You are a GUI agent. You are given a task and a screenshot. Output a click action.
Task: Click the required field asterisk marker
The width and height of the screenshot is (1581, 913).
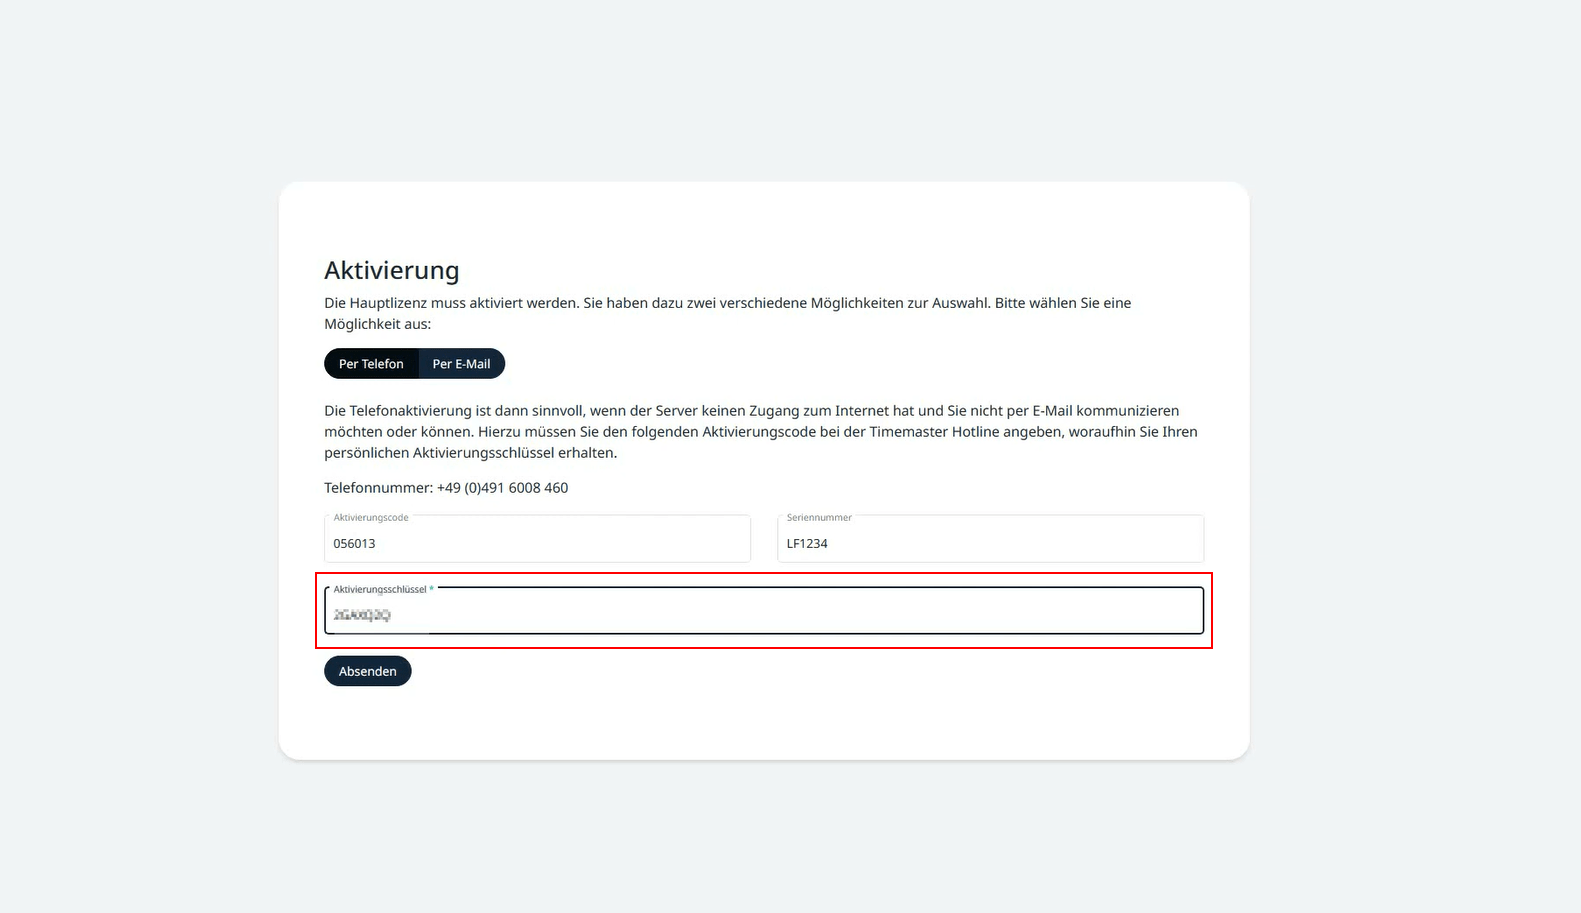(x=431, y=589)
